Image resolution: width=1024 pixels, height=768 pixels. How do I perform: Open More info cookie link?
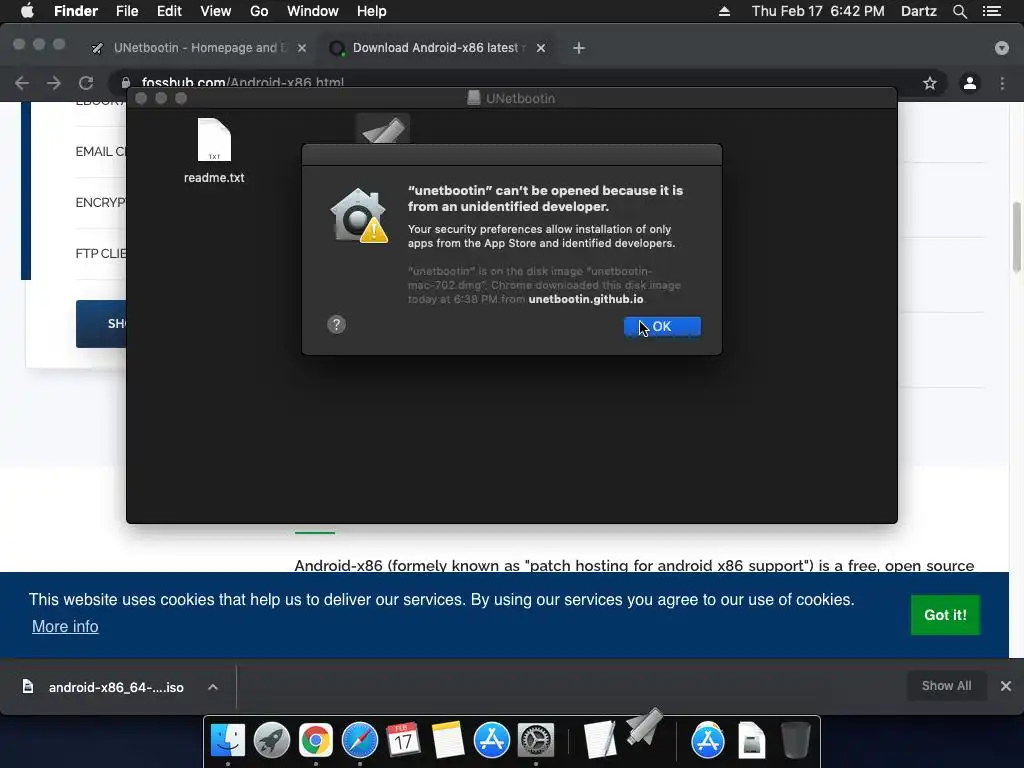[65, 626]
